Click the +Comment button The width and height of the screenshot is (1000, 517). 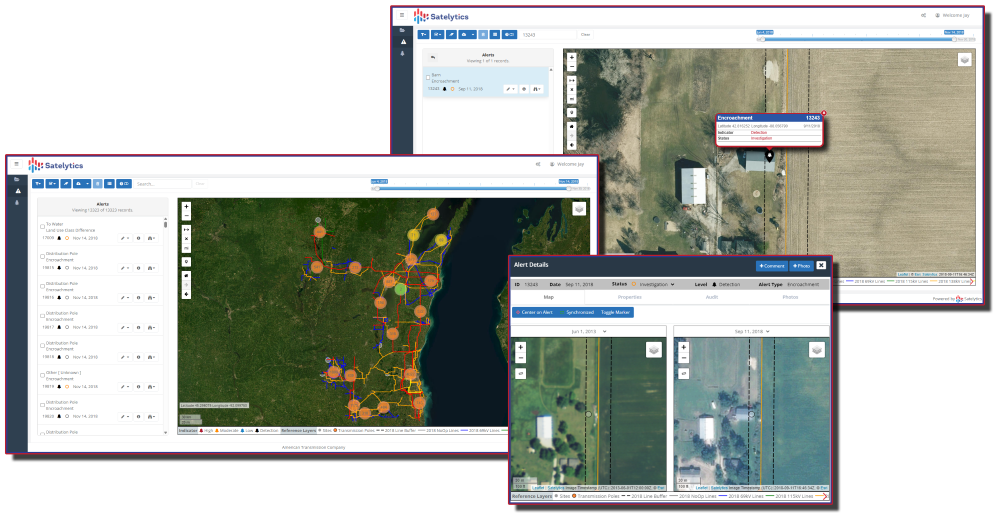772,266
